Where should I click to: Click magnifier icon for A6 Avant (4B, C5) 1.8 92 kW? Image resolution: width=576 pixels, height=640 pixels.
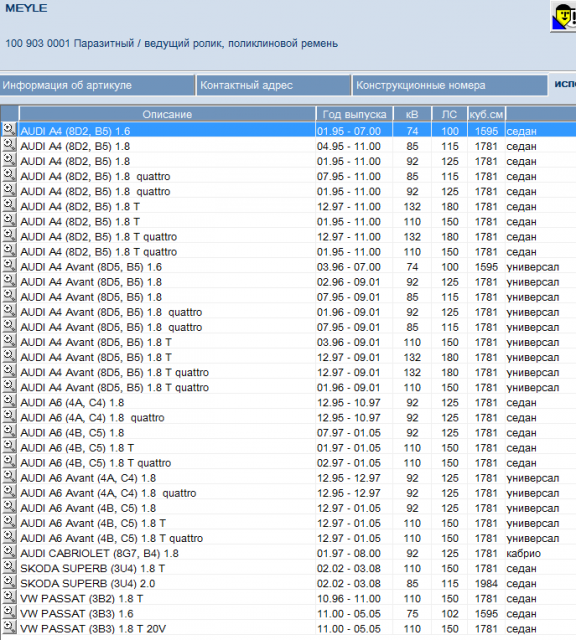point(9,507)
